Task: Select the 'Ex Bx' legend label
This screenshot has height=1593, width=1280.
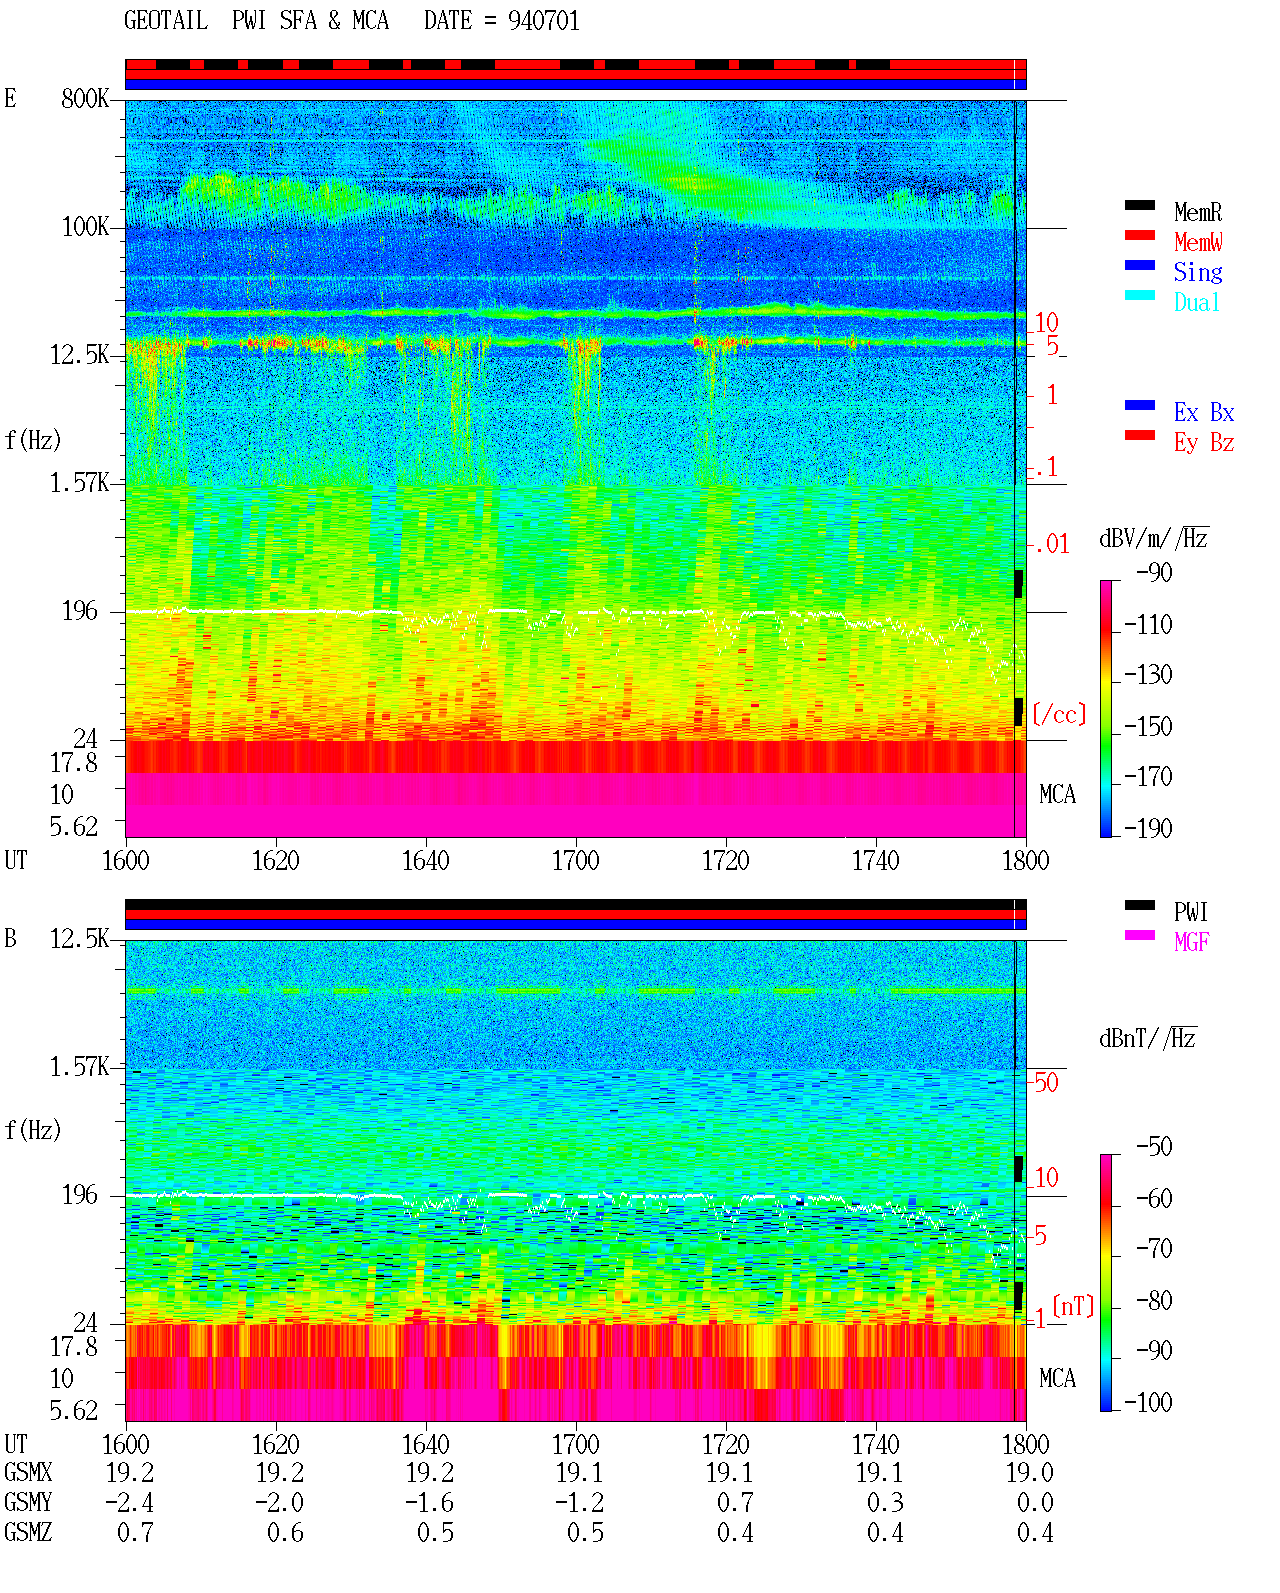Action: 1204,412
